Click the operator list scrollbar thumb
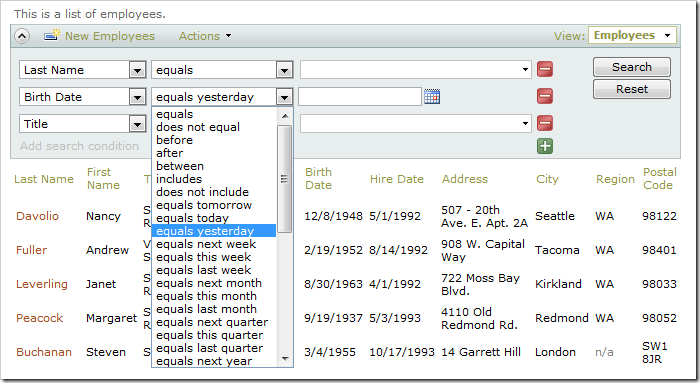Screen dimensions: 700x383 pyautogui.click(x=284, y=179)
